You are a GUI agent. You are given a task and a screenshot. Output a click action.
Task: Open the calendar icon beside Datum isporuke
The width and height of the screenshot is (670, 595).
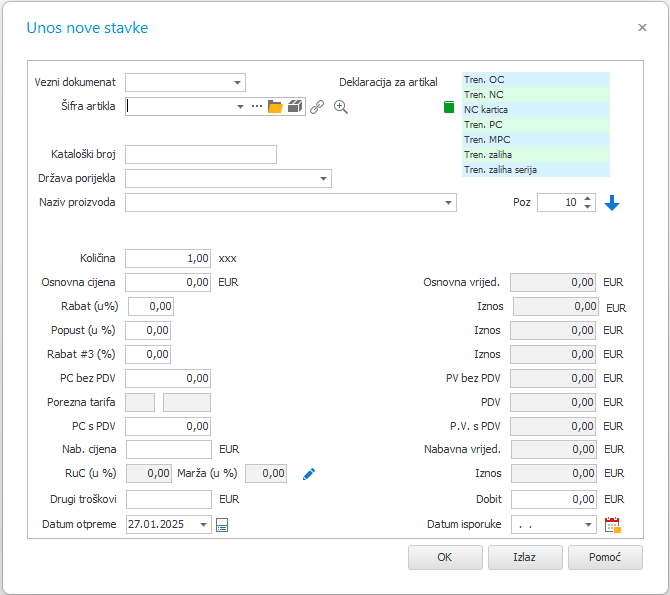613,525
